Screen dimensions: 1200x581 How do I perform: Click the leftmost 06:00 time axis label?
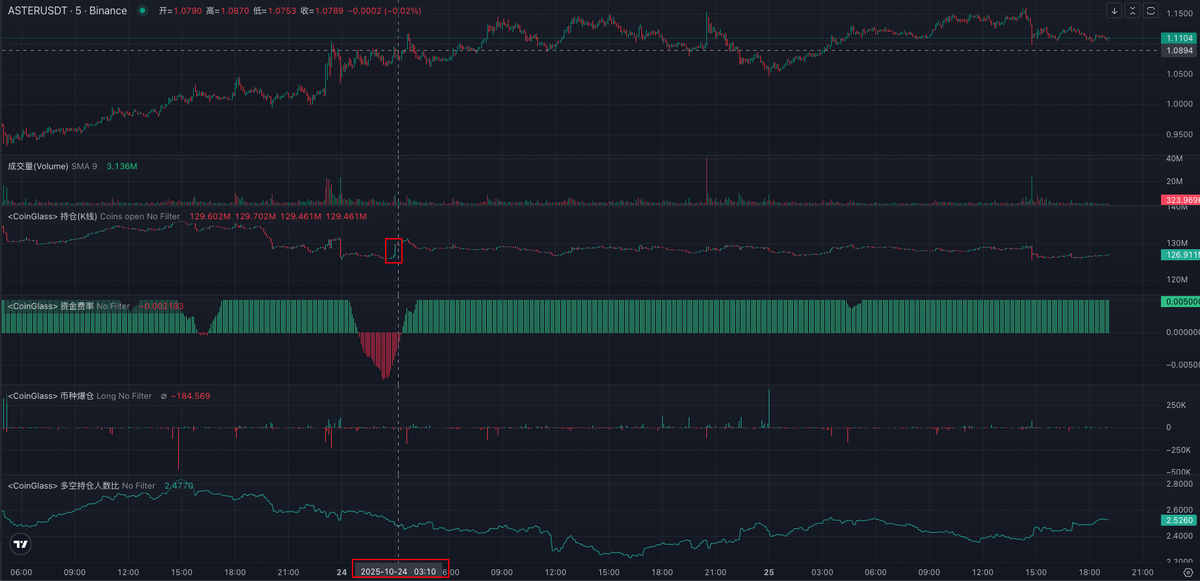21,572
